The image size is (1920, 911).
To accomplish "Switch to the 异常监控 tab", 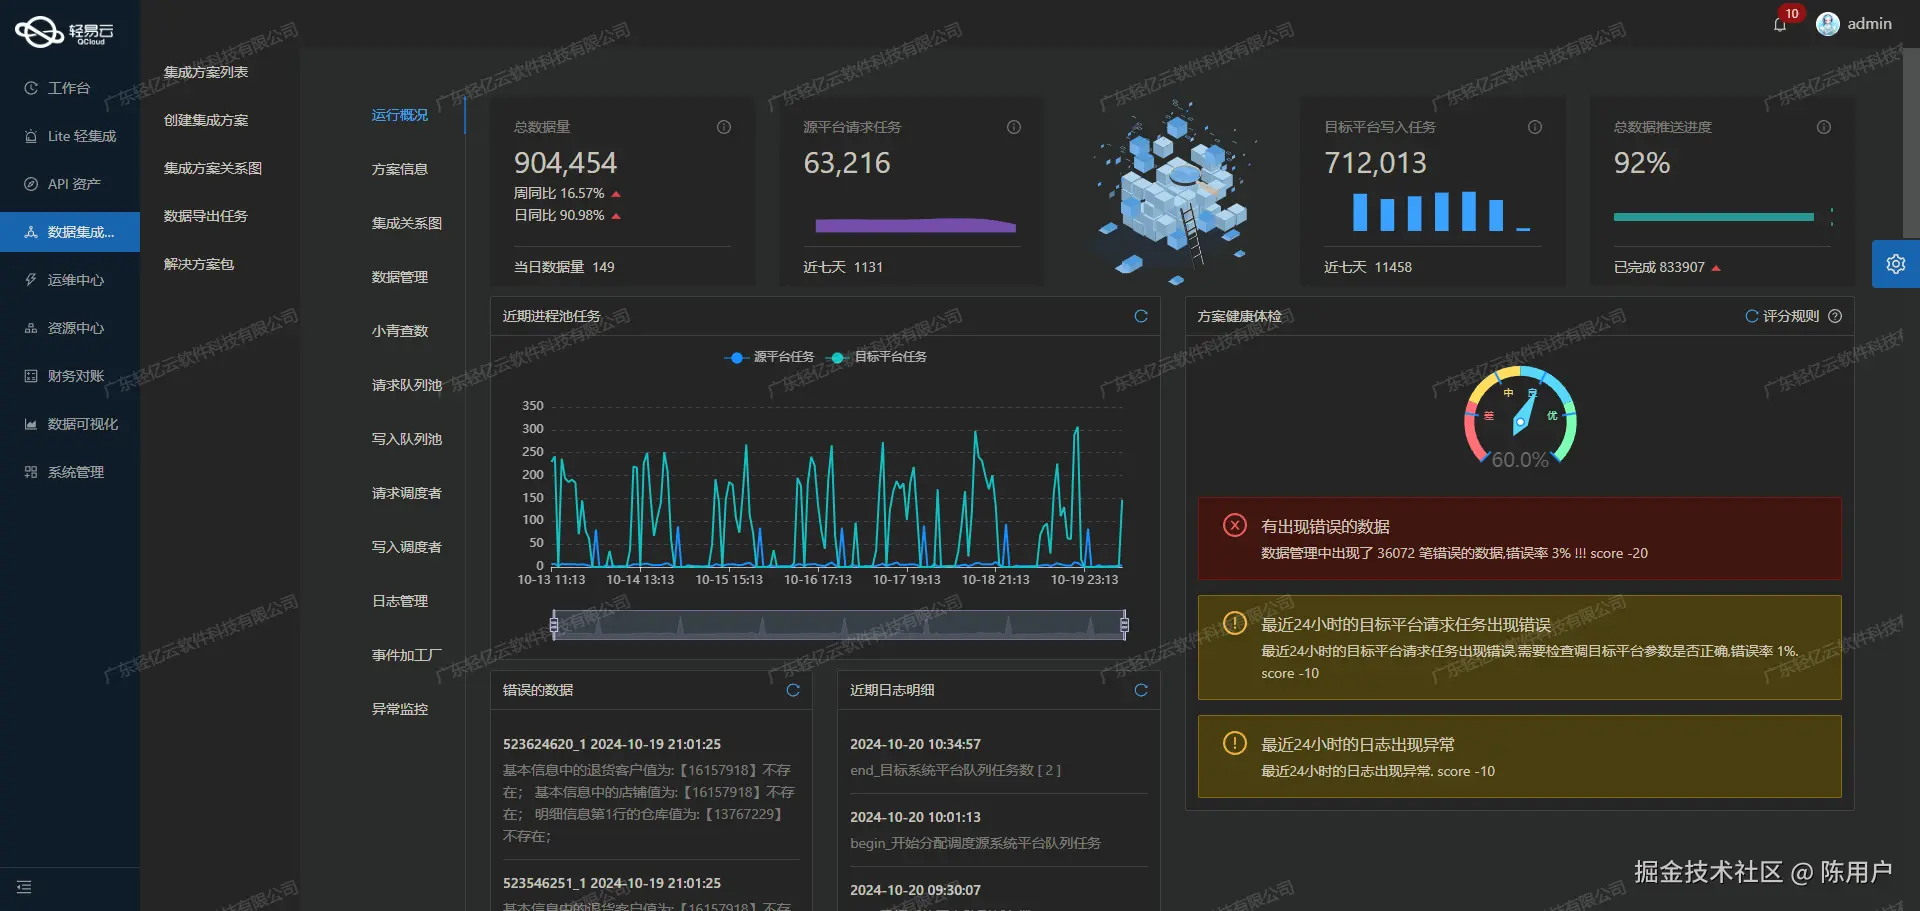I will tap(400, 709).
